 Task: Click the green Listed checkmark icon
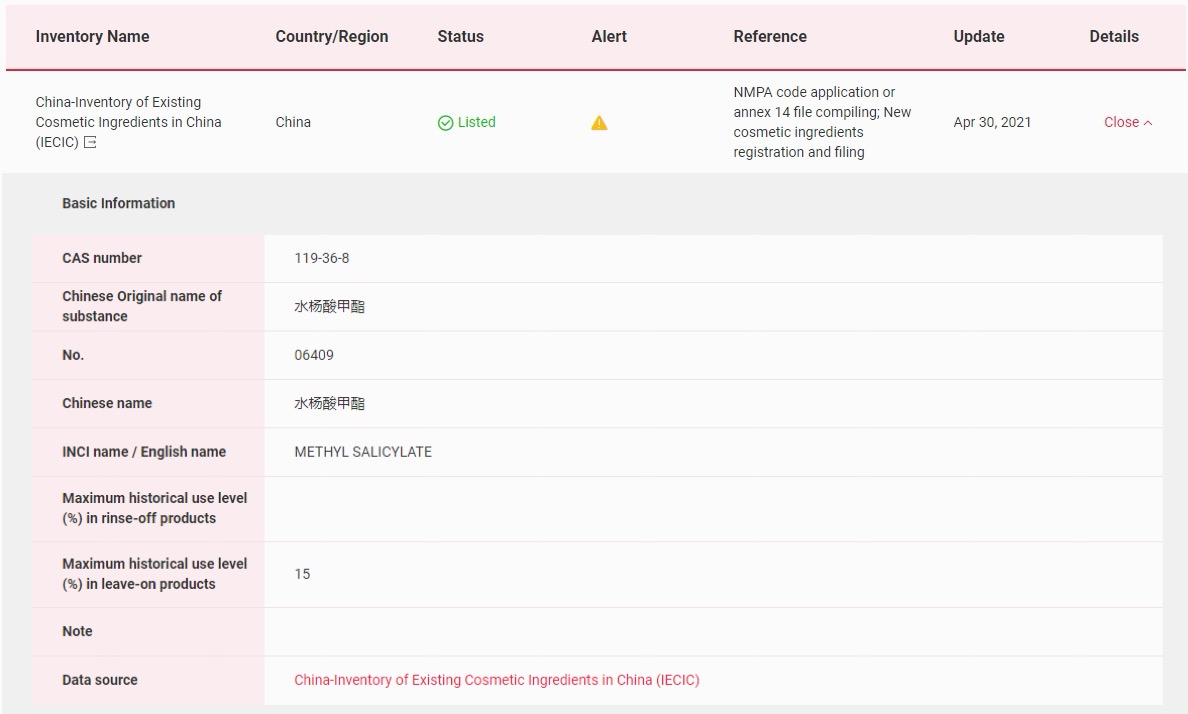pyautogui.click(x=446, y=123)
